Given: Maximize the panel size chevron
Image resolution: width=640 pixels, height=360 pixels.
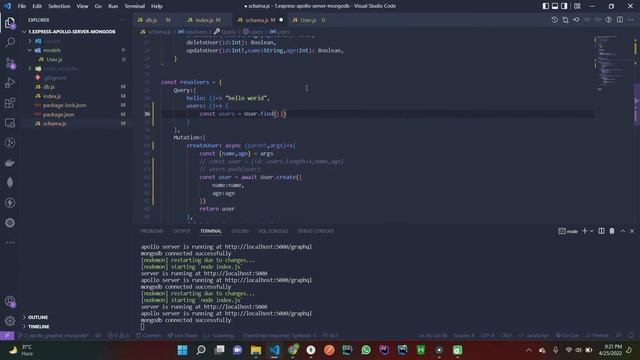Looking at the screenshot, I should click(x=623, y=231).
